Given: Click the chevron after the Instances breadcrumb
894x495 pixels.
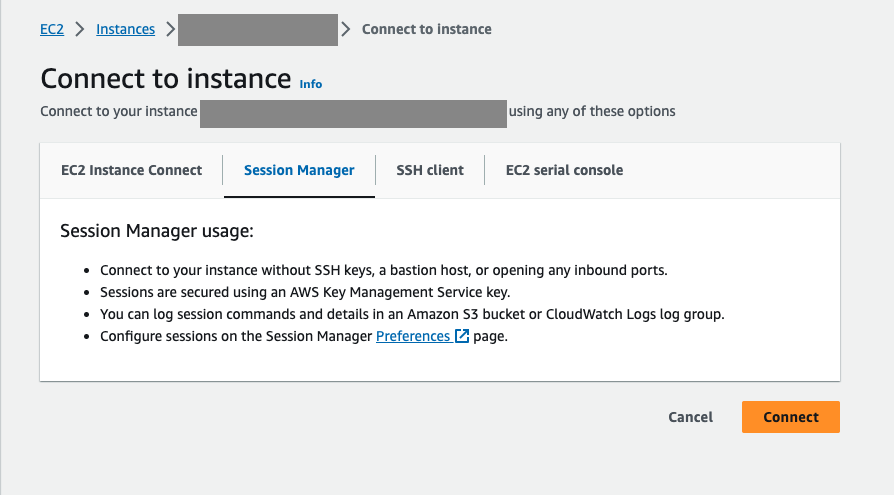Looking at the screenshot, I should tap(170, 29).
